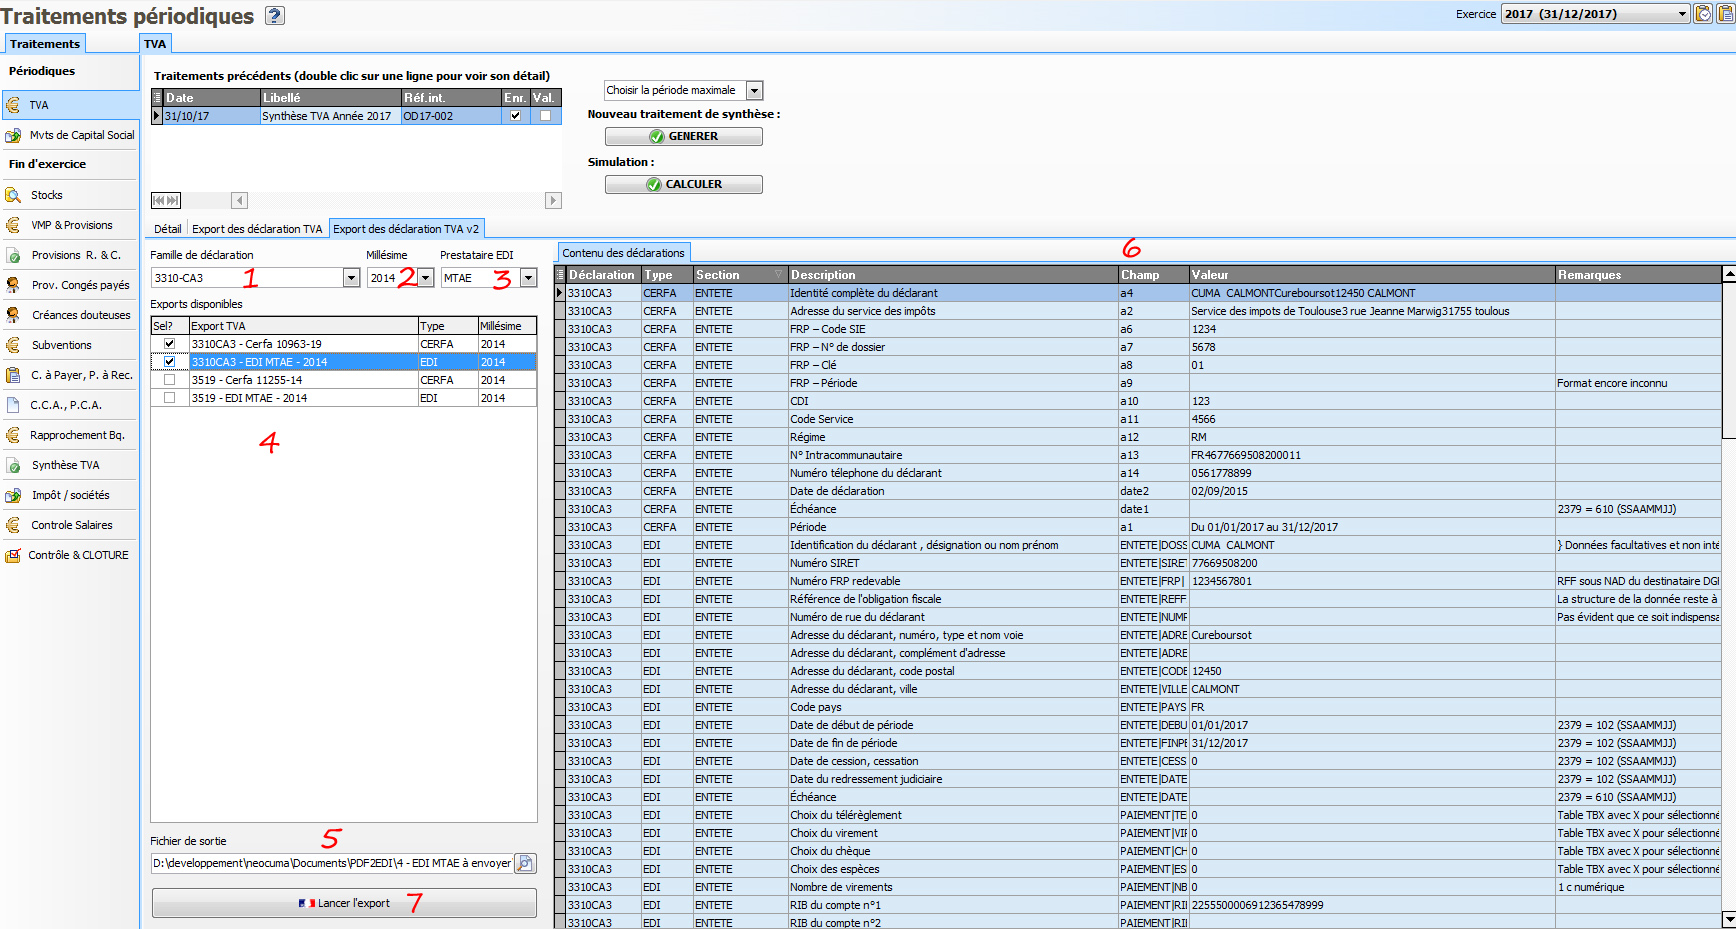Open help icon next to Traitements périodiques
Screen dimensions: 1736x929
click(275, 15)
